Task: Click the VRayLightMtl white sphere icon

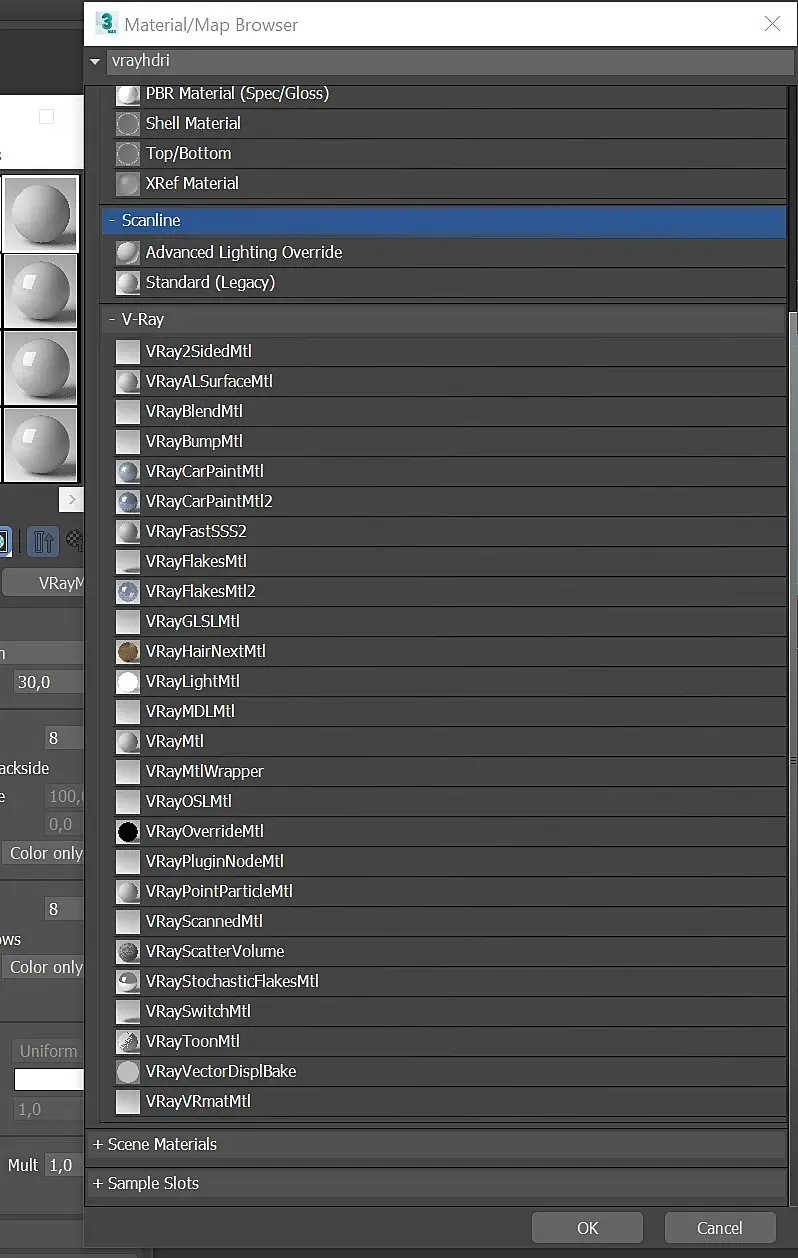Action: pos(128,681)
